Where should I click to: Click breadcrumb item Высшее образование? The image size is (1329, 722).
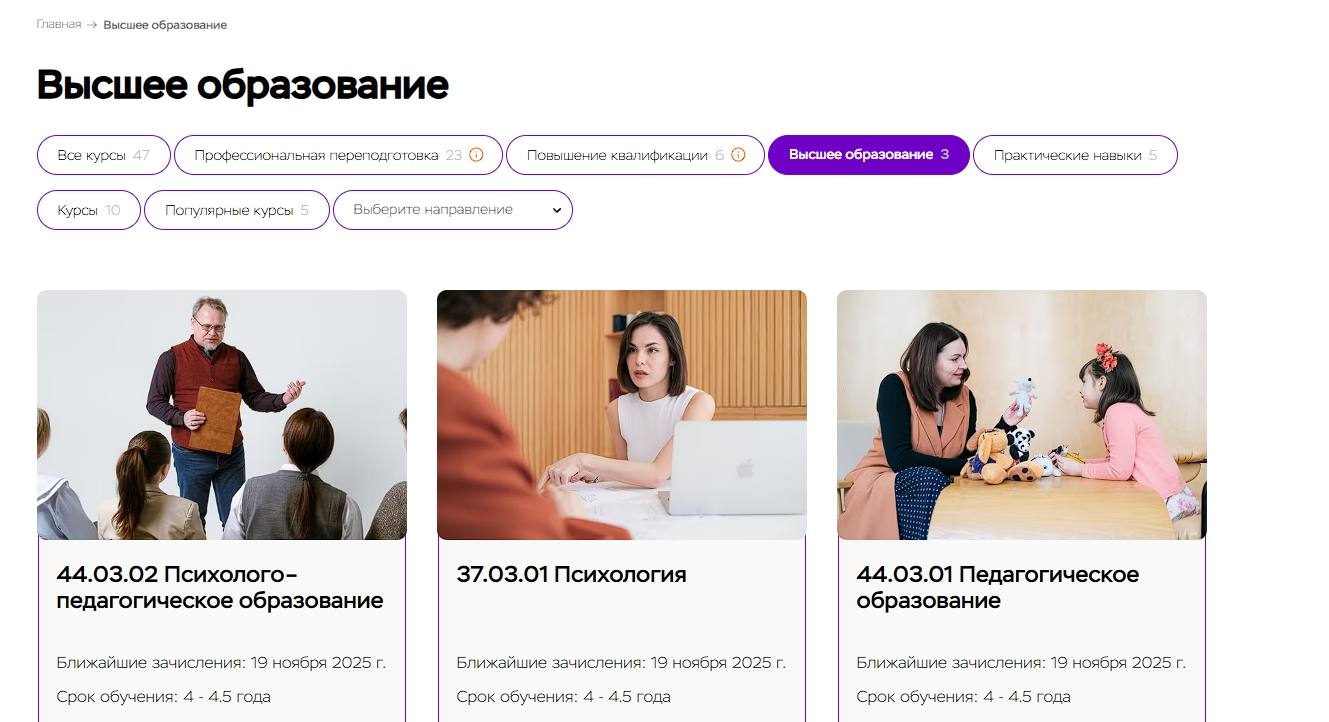[165, 24]
